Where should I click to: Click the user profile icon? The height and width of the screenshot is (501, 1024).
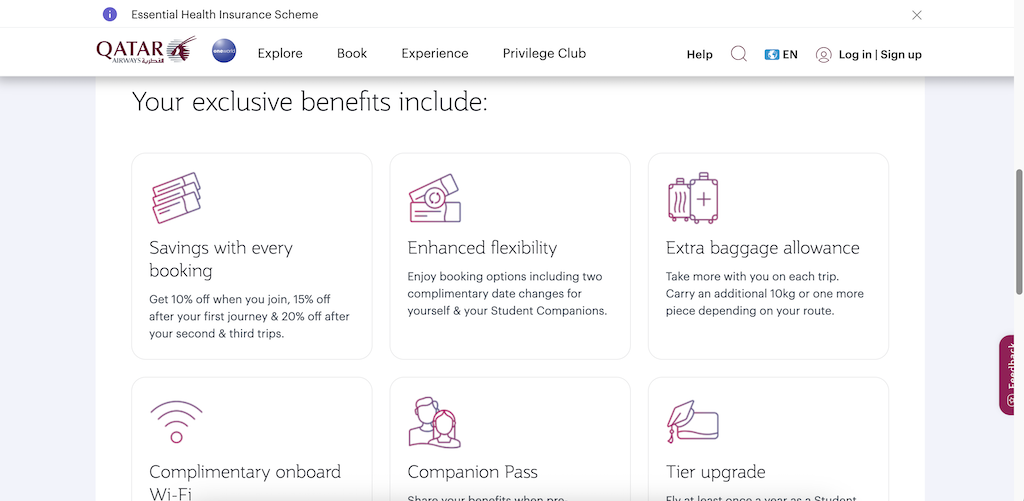pos(823,54)
